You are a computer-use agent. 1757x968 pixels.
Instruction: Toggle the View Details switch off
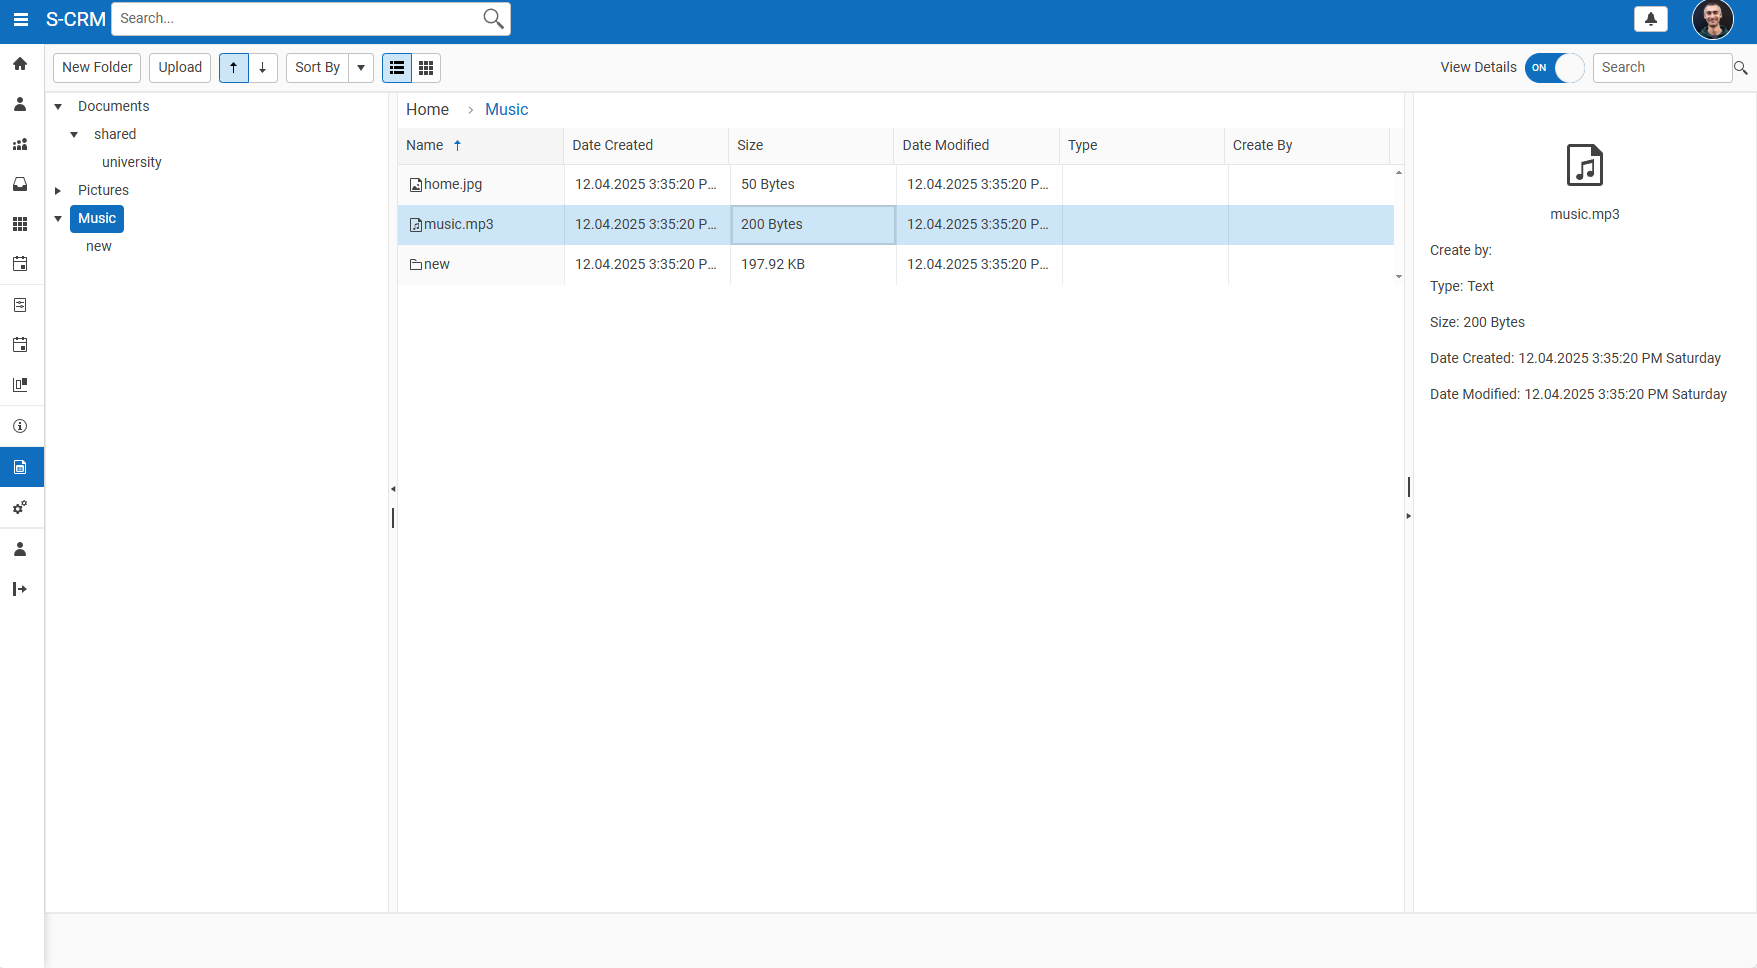click(x=1555, y=67)
